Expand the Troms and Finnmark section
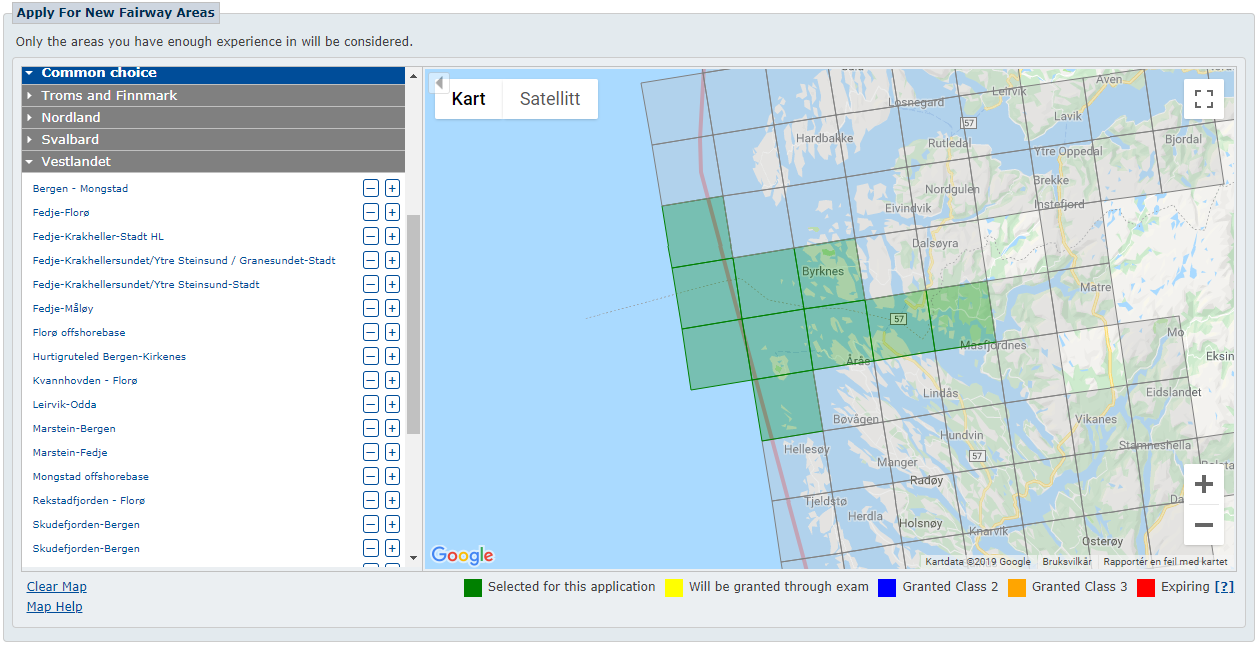Image resolution: width=1257 pixels, height=645 pixels. click(x=109, y=95)
